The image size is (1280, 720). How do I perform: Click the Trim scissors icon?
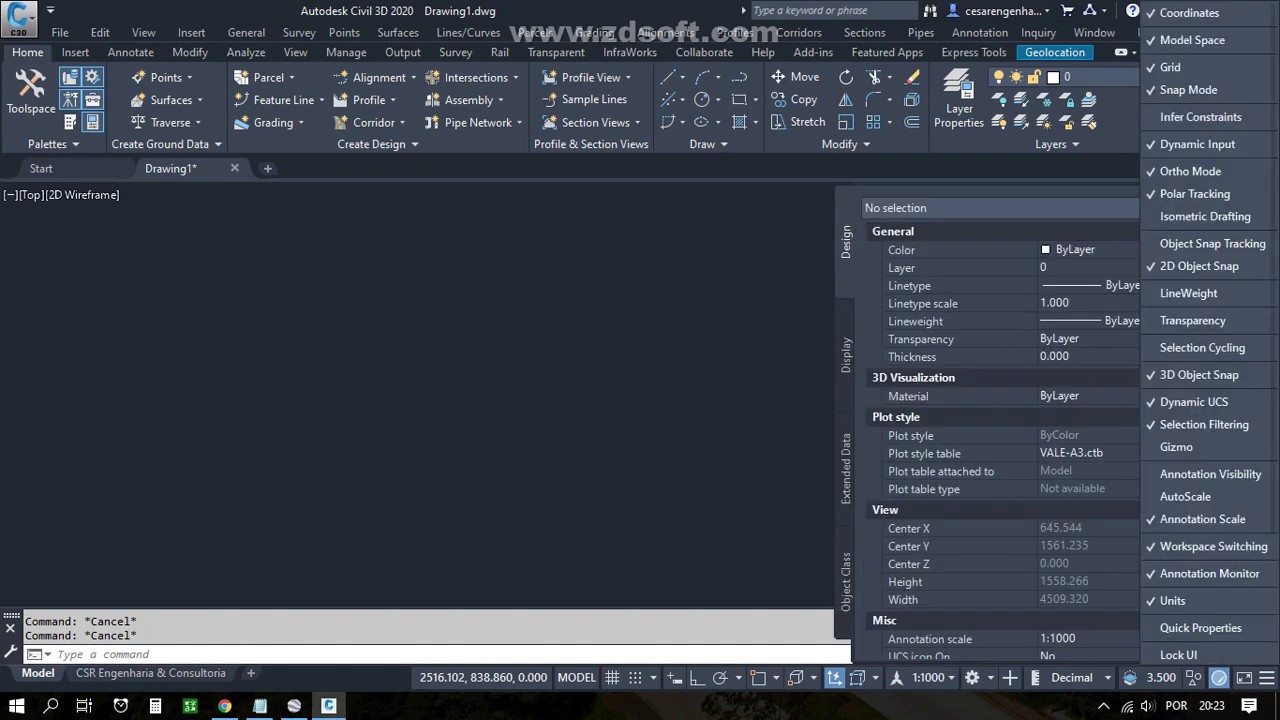coord(874,77)
